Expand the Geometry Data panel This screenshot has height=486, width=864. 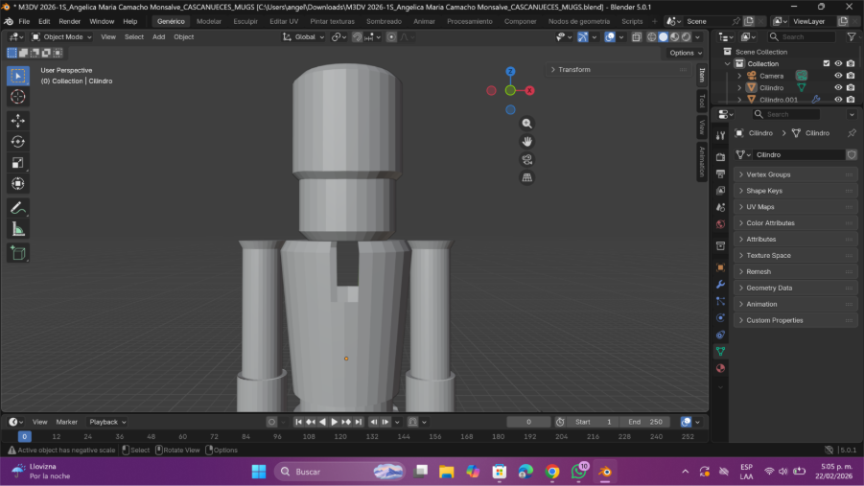click(x=795, y=288)
